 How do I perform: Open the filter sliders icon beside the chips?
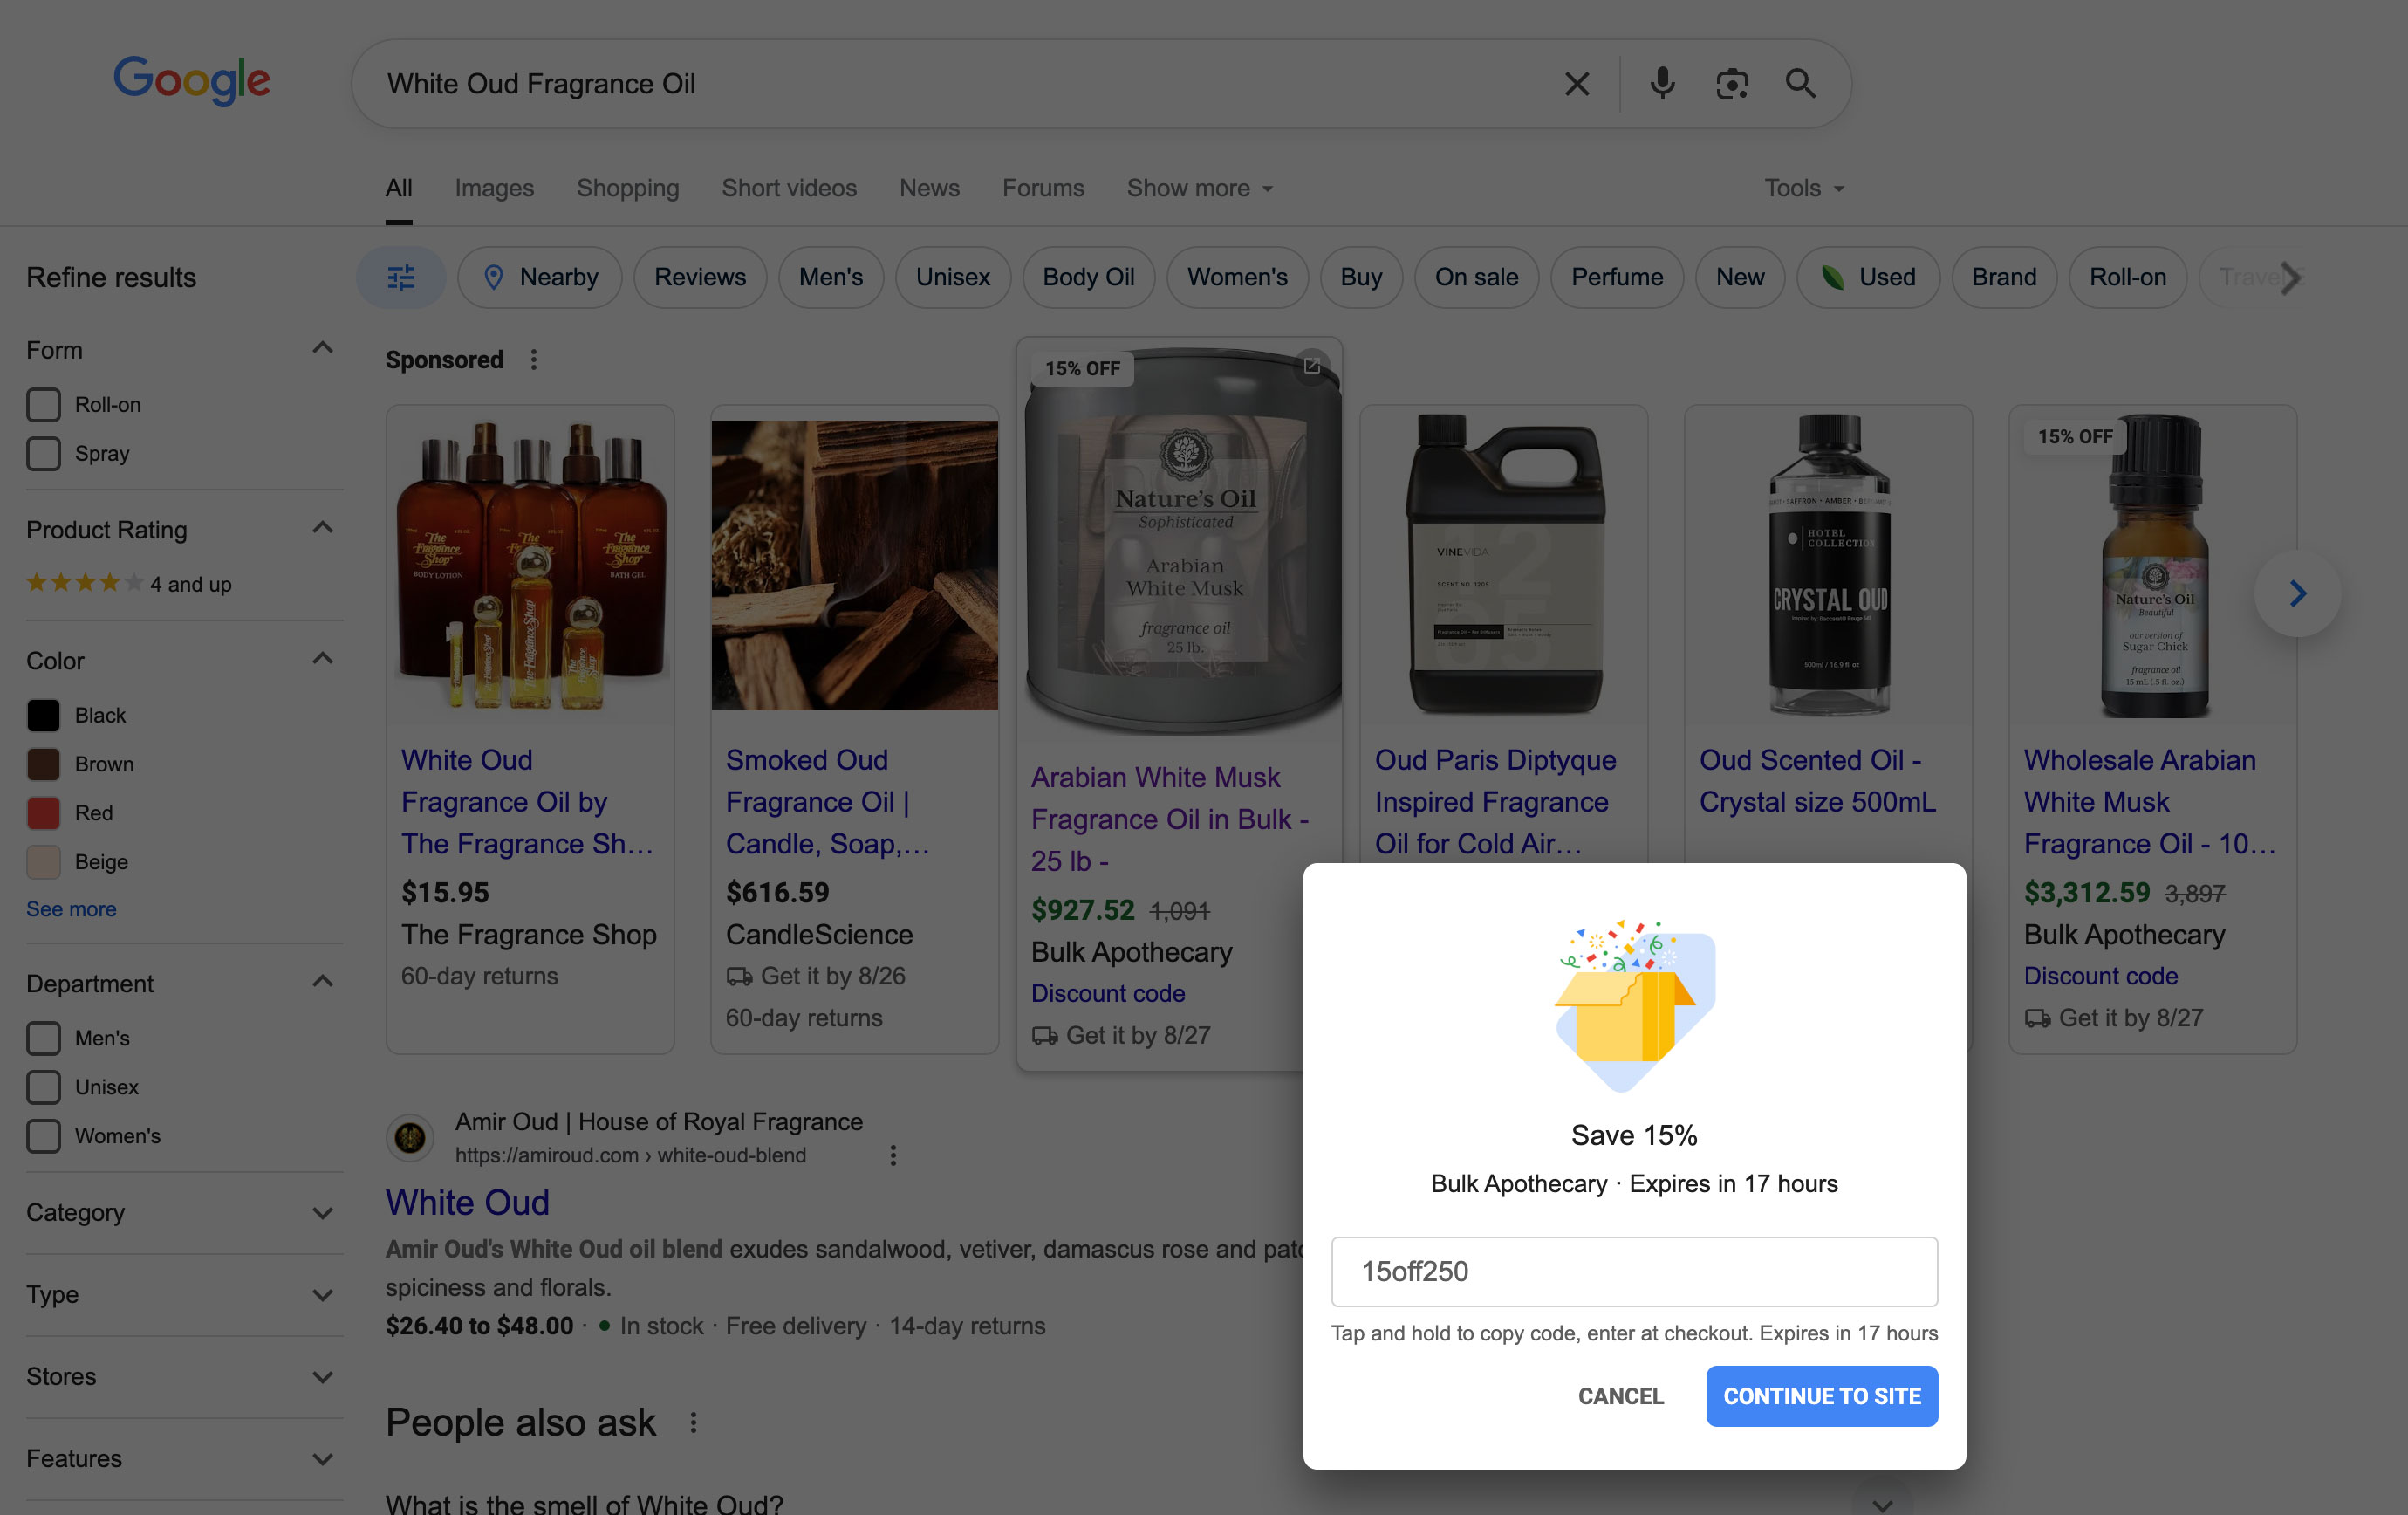point(400,277)
